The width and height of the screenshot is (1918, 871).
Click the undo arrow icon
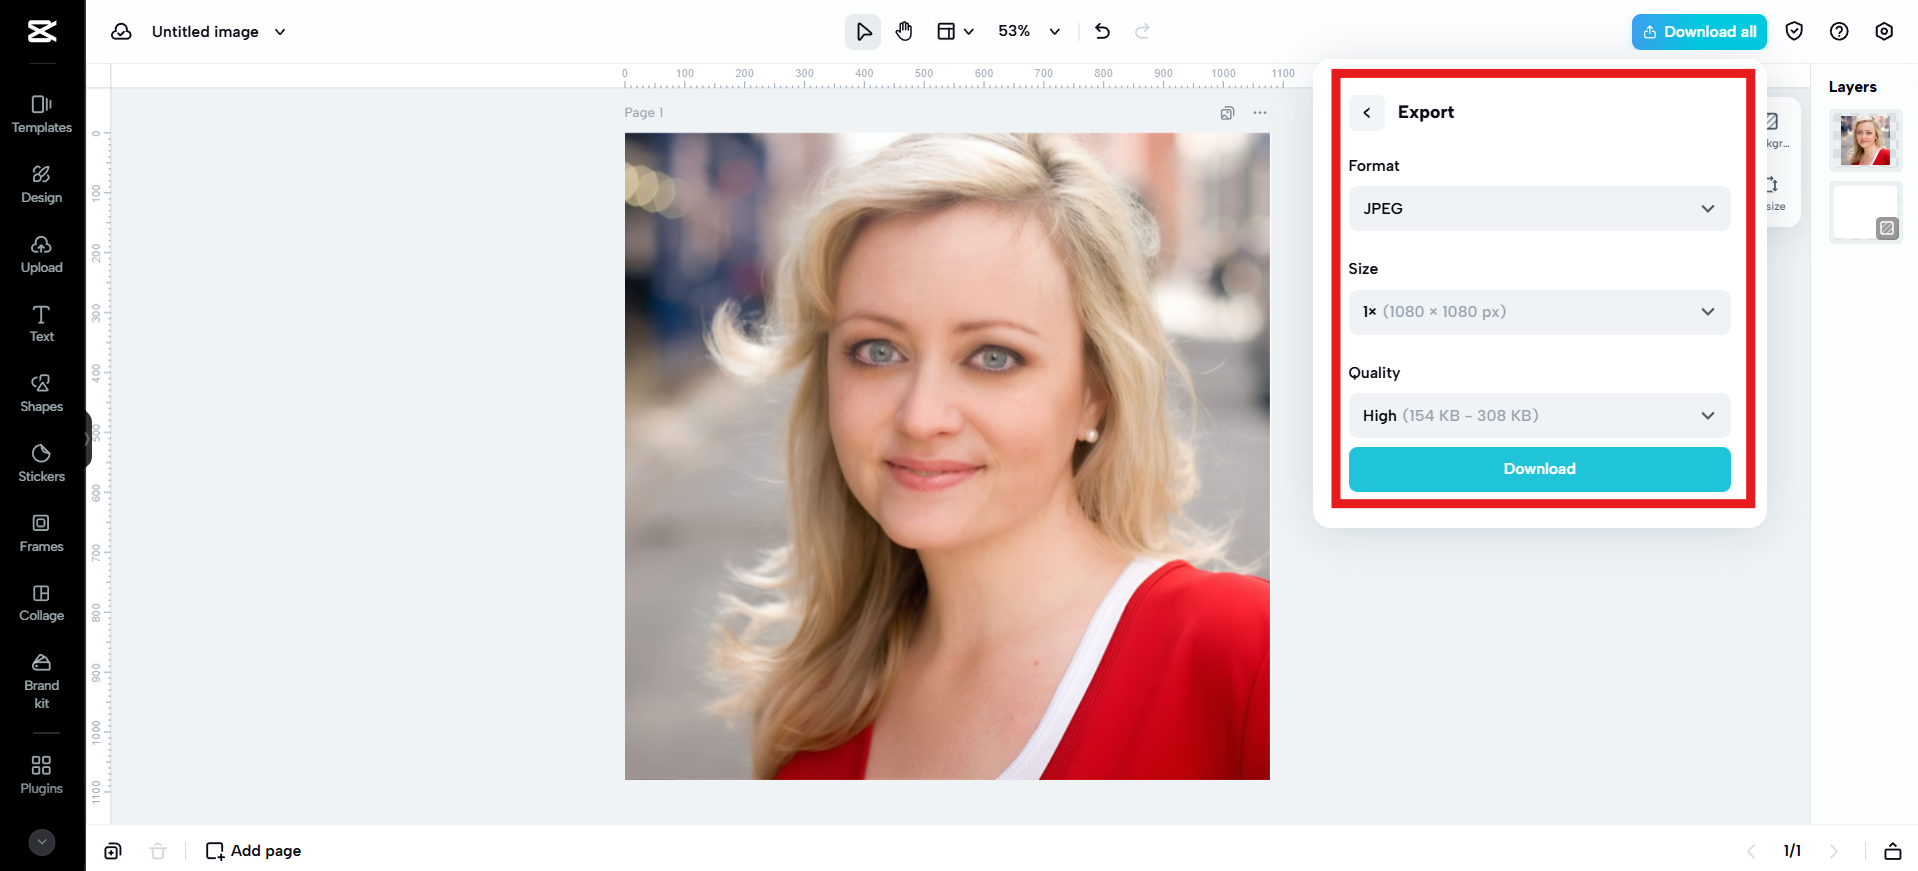coord(1102,32)
